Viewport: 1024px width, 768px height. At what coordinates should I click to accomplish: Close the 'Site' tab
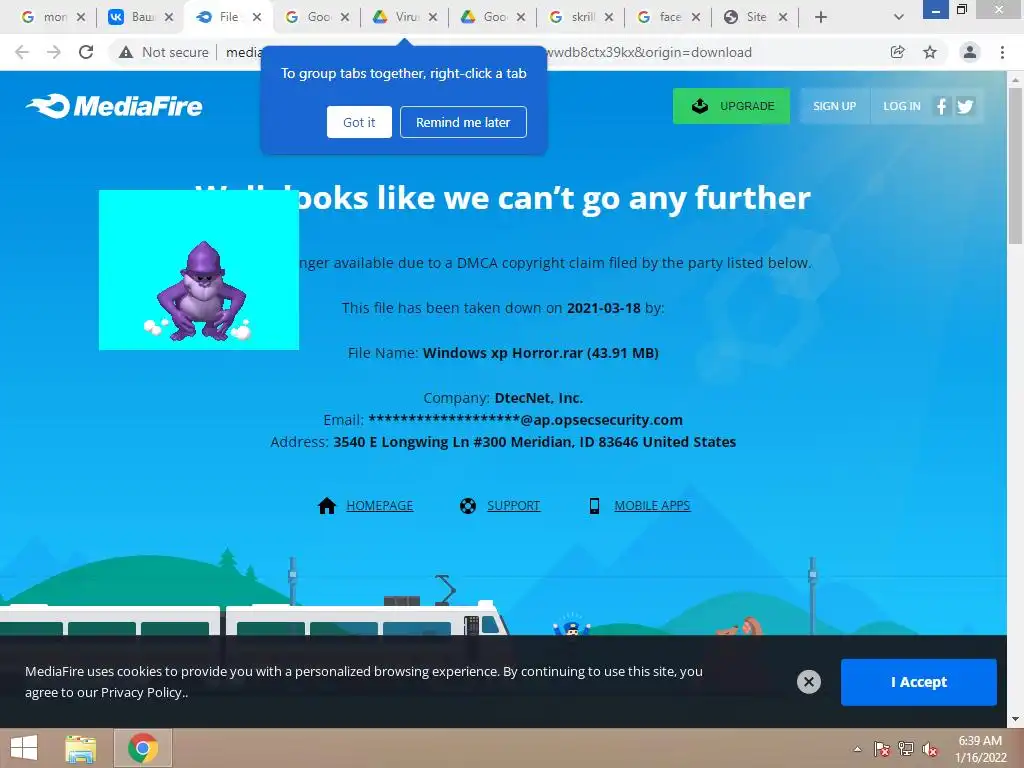point(783,17)
